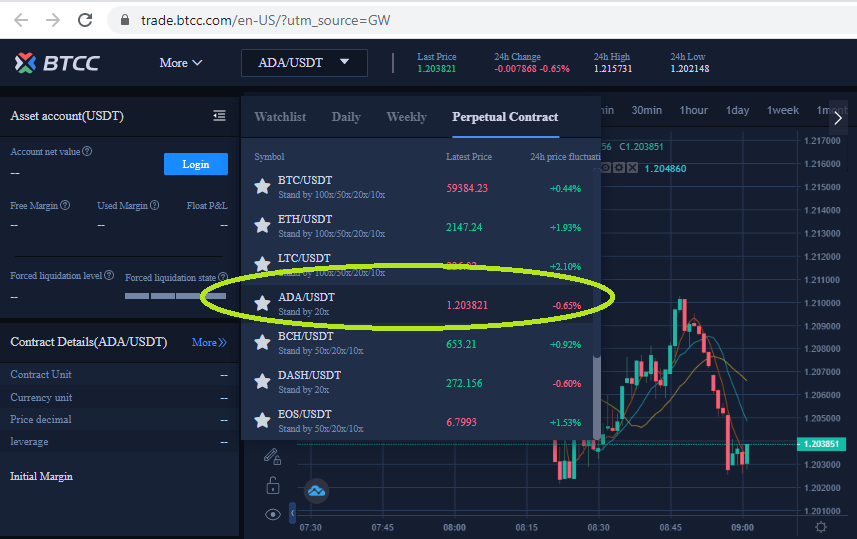
Task: Toggle the DASH/USDT watchlist star
Action: click(262, 381)
